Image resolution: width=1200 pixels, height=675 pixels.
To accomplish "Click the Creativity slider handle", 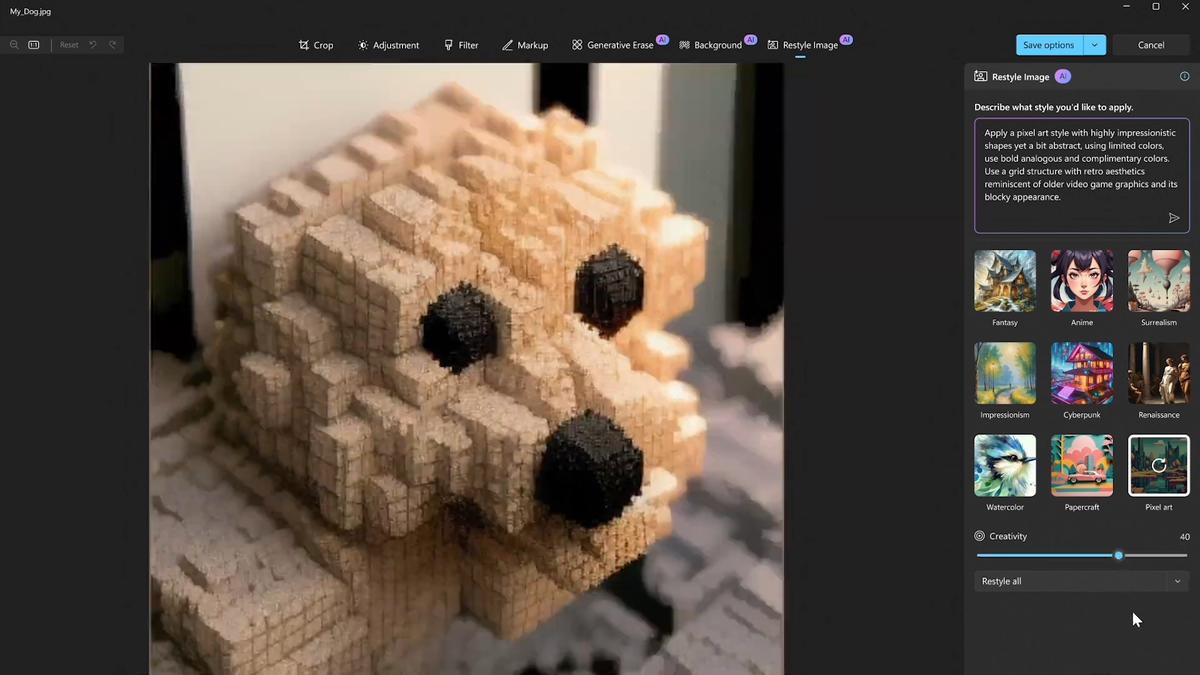I will point(1118,555).
